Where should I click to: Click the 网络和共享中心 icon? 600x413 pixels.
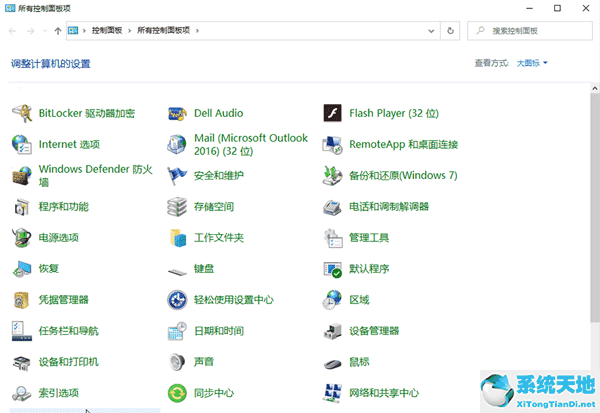click(x=333, y=393)
